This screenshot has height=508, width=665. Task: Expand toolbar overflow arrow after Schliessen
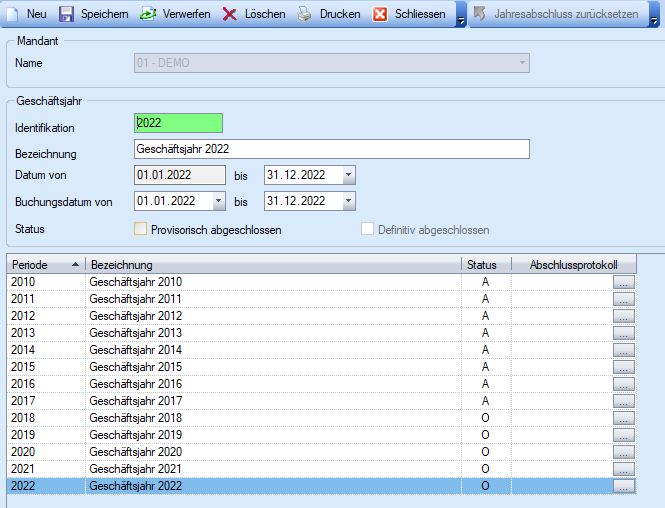[460, 17]
